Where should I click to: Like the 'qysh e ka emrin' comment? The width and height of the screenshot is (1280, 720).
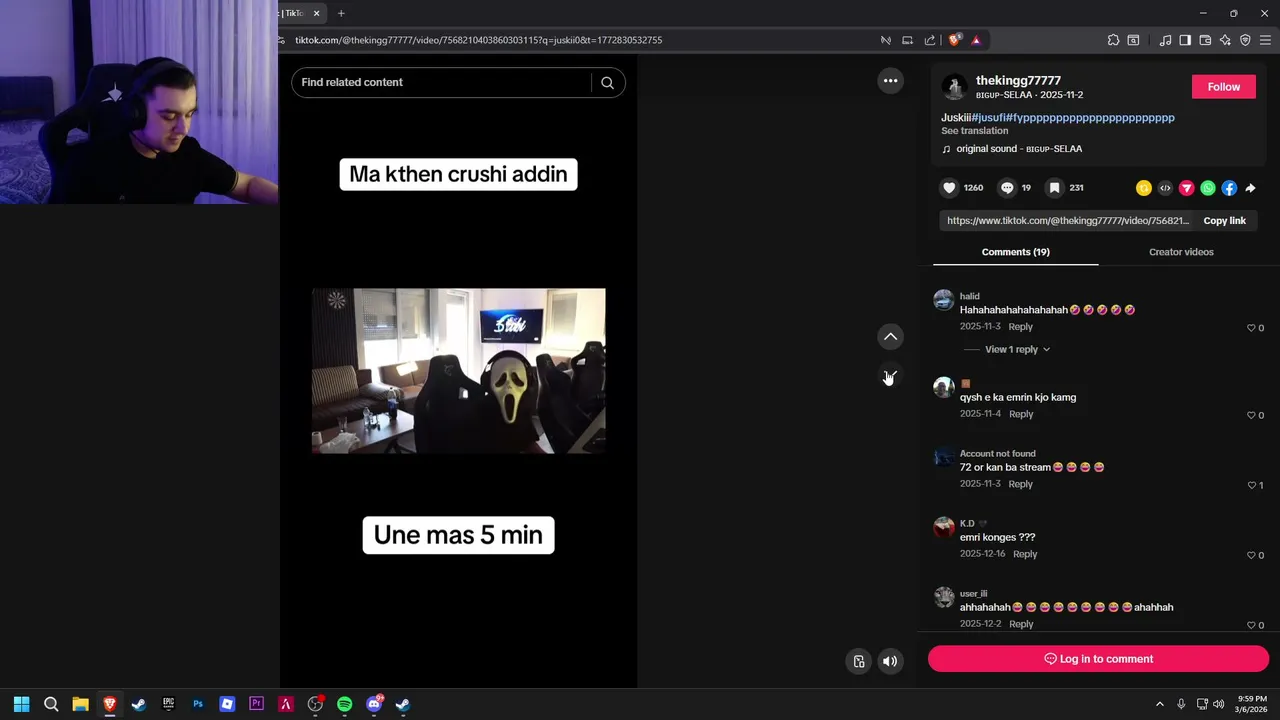1251,415
